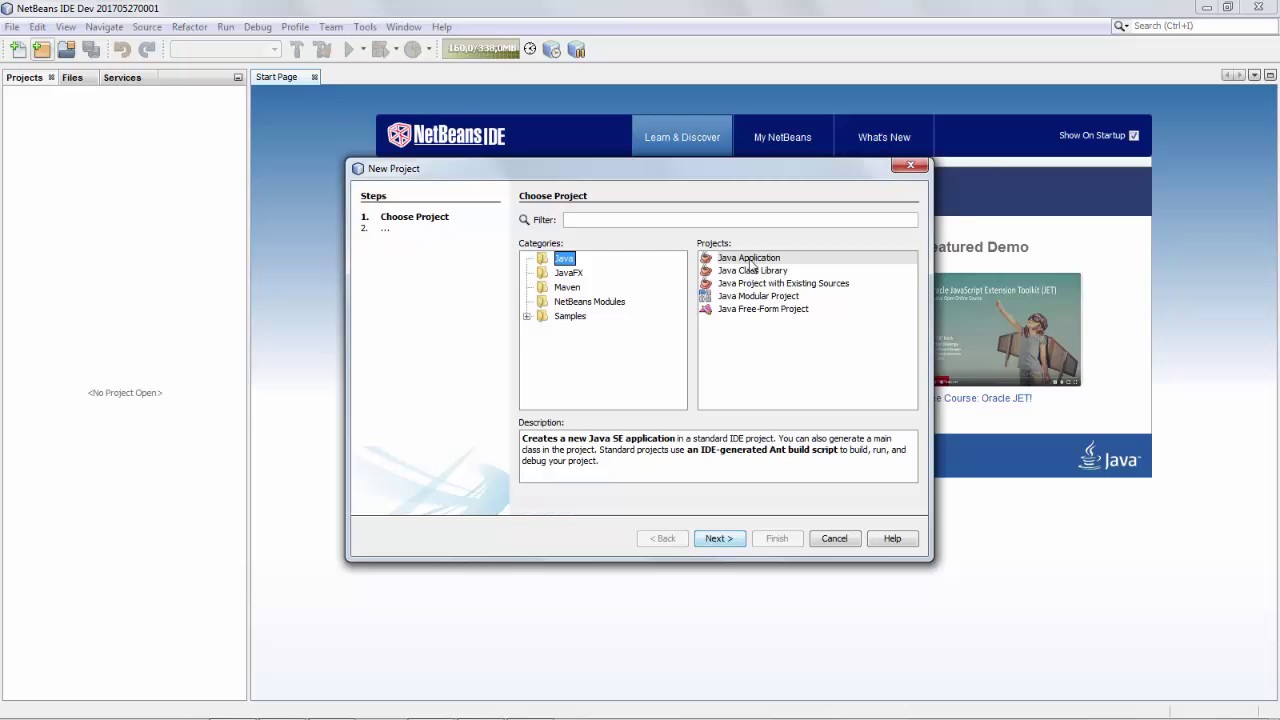Click the Profile Project toolbar icon
The image size is (1280, 720).
pos(412,49)
